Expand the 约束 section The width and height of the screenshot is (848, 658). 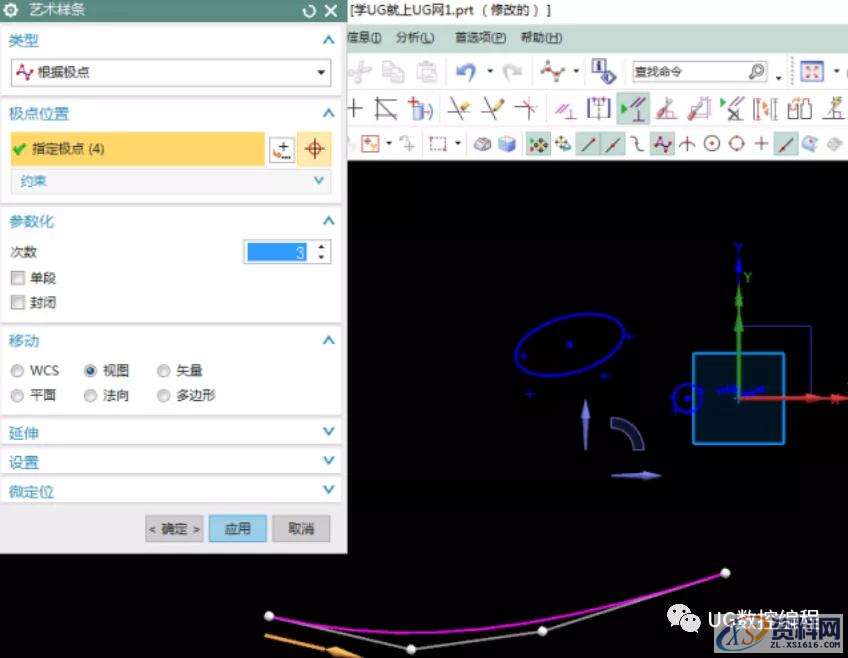(318, 181)
